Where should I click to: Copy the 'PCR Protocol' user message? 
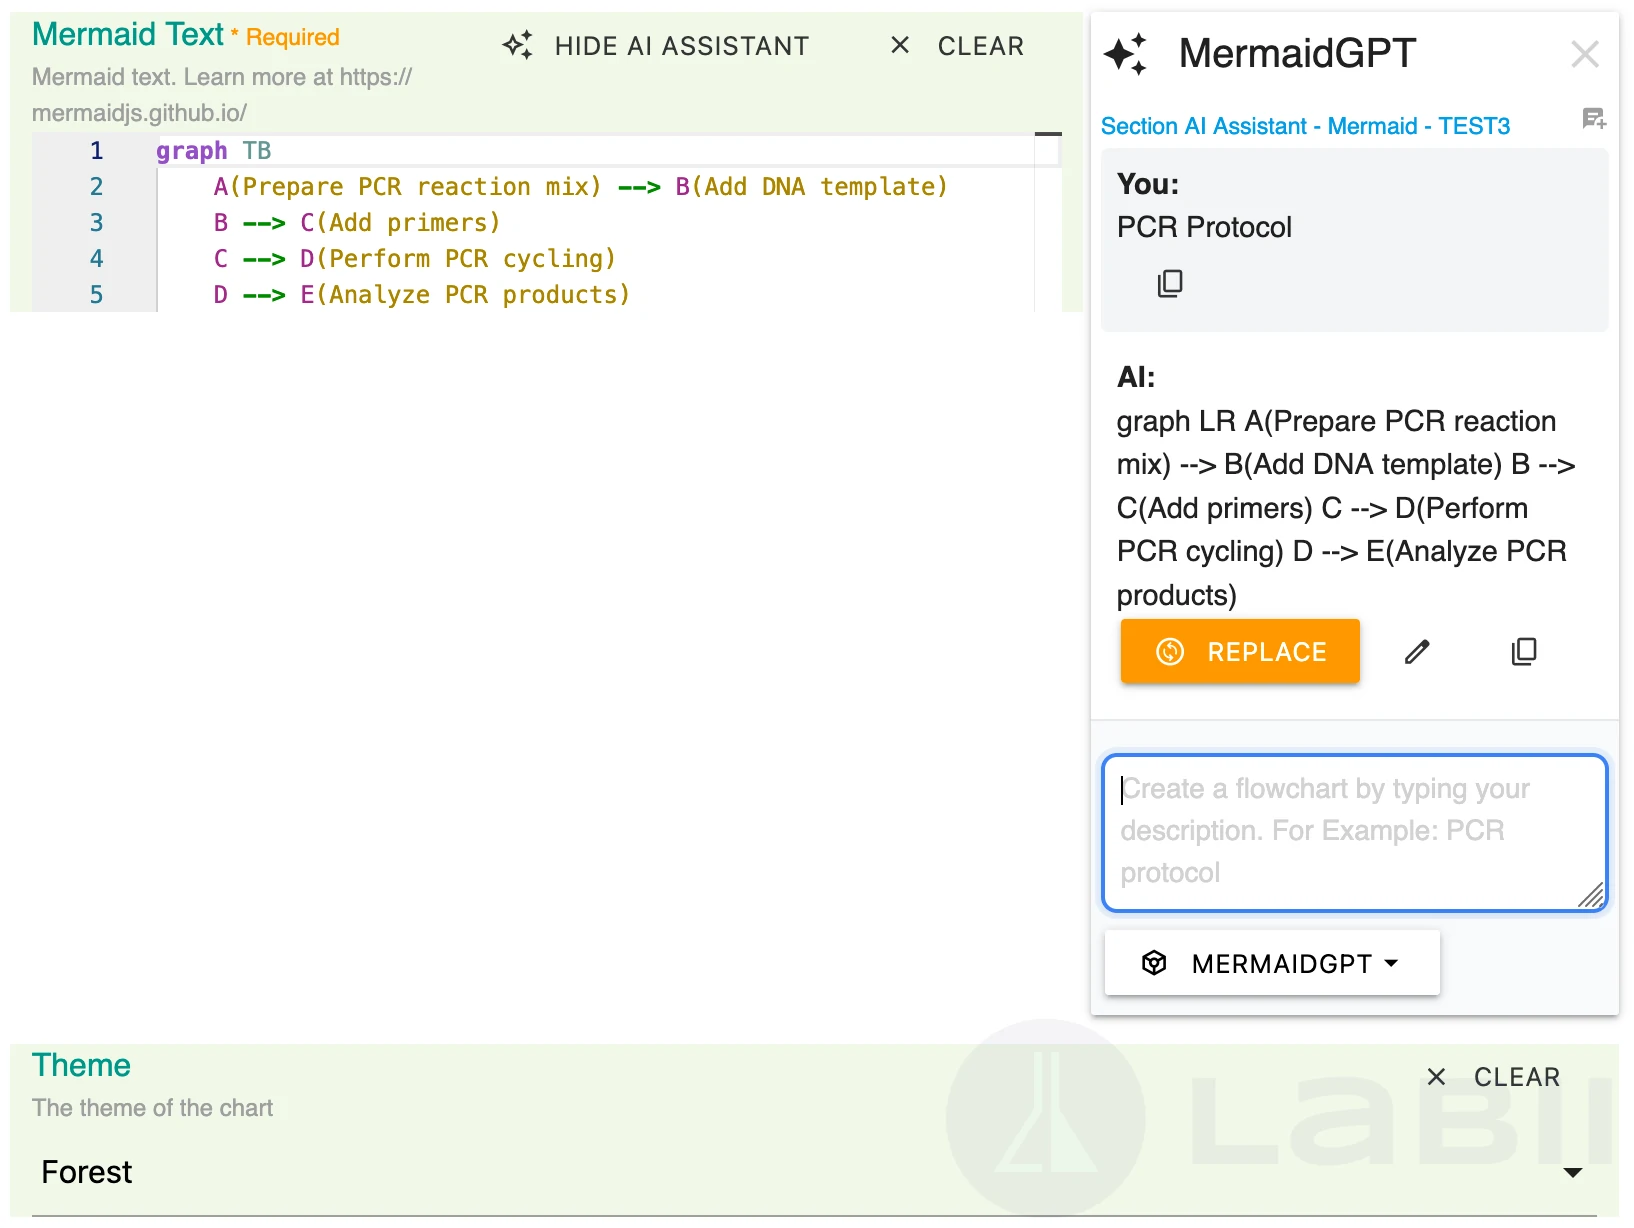click(x=1170, y=284)
